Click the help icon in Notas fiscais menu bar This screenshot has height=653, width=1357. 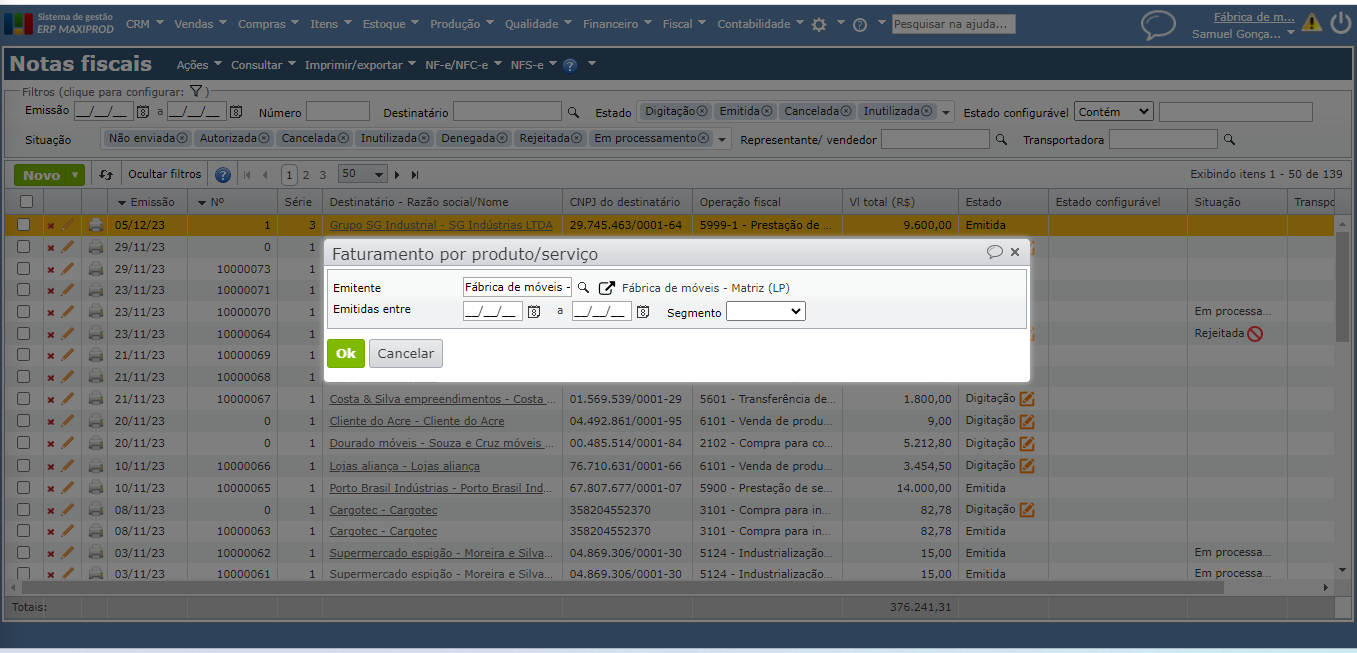(570, 65)
